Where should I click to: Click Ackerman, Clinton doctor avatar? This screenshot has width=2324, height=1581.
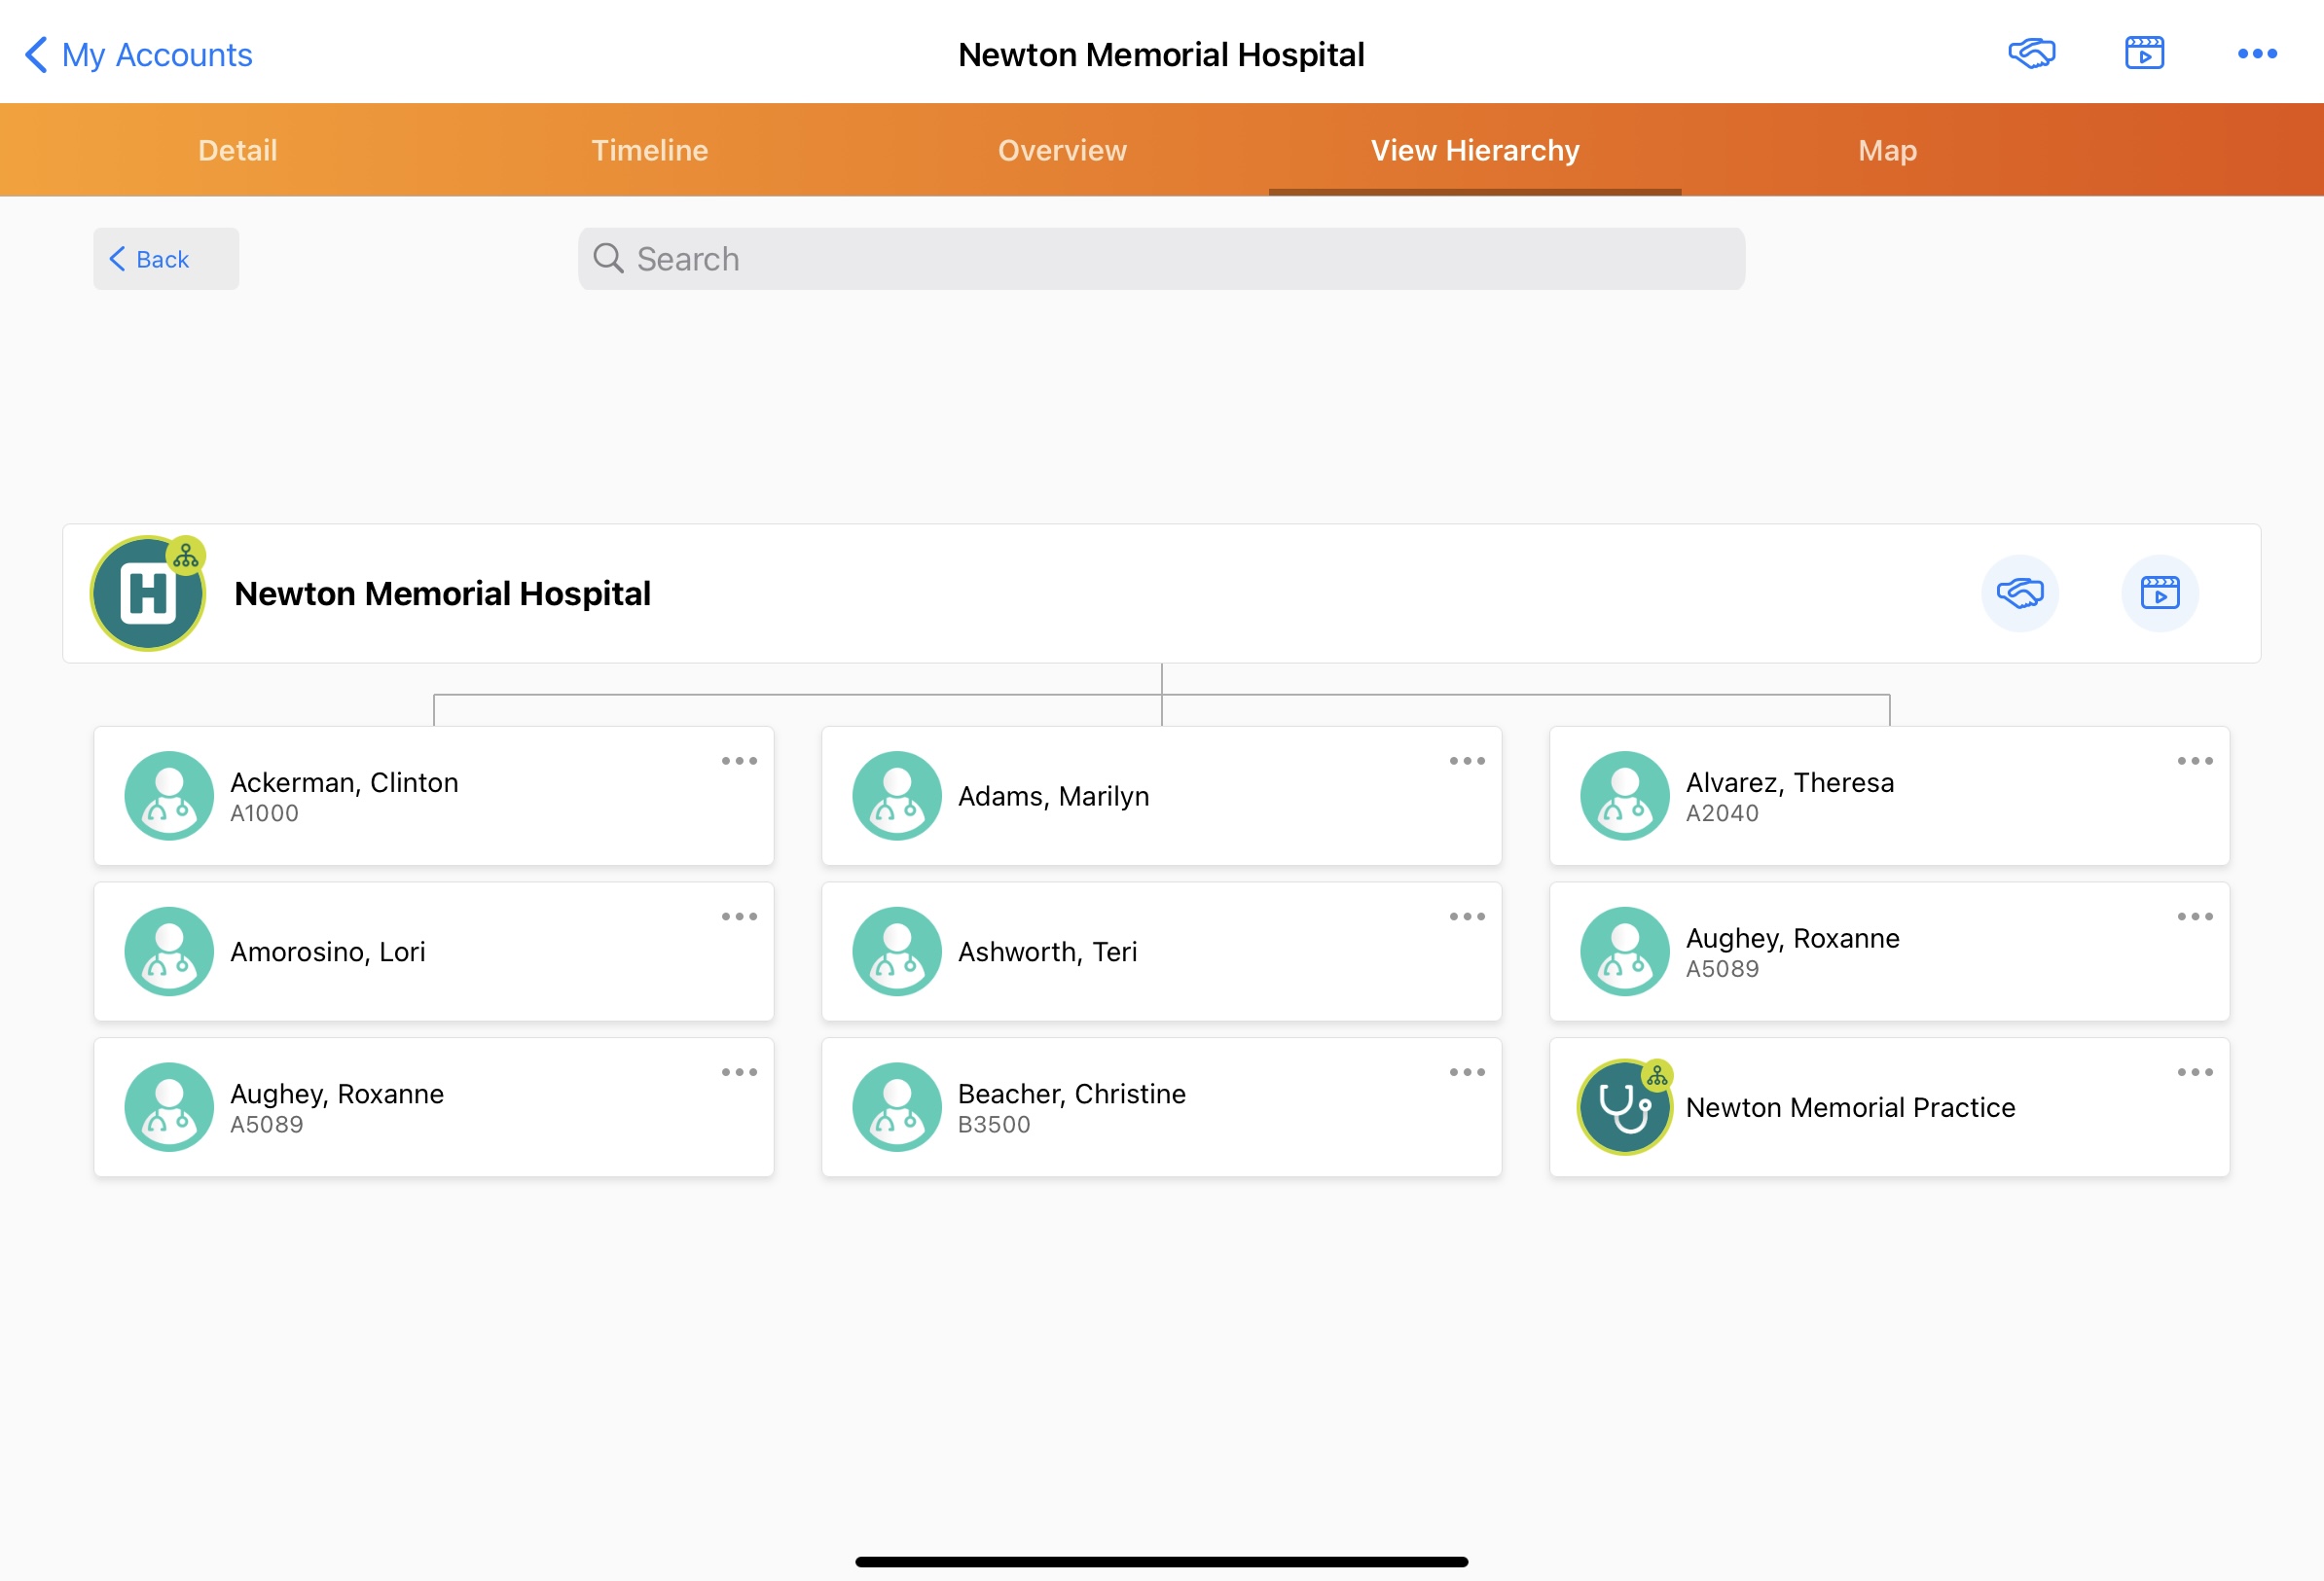click(x=169, y=796)
